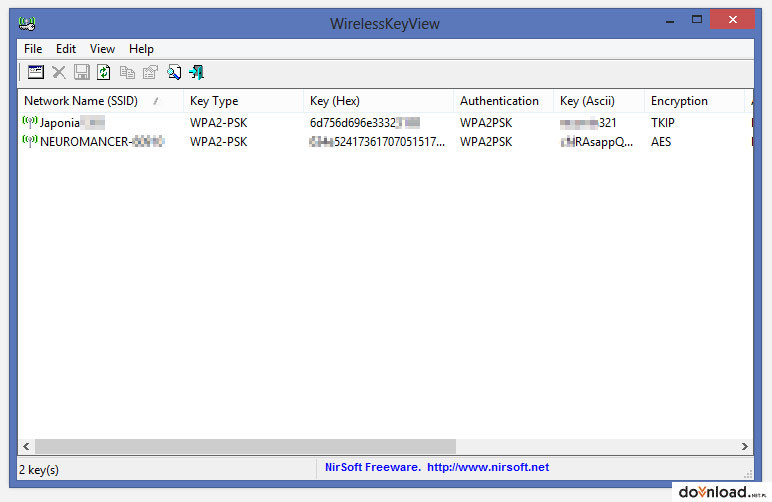This screenshot has width=772, height=502.
Task: Sort by Encryption column header
Action: point(694,101)
